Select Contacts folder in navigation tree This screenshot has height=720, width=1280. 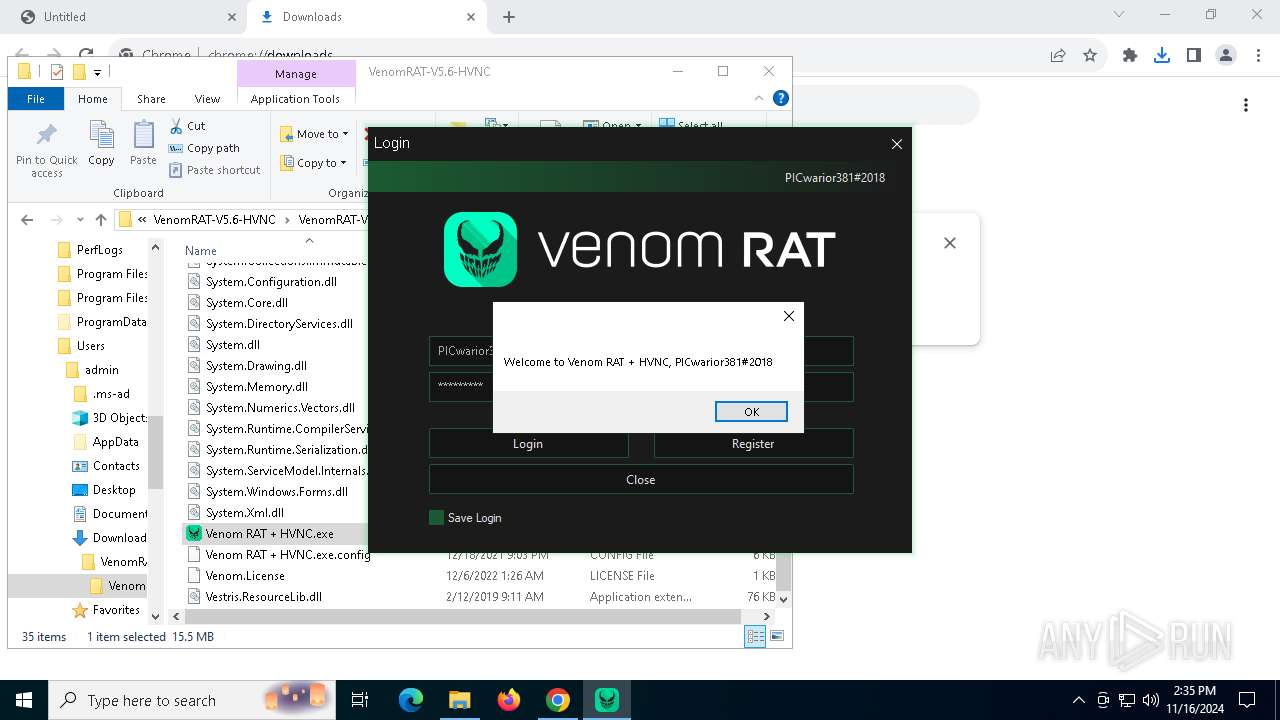coord(106,466)
